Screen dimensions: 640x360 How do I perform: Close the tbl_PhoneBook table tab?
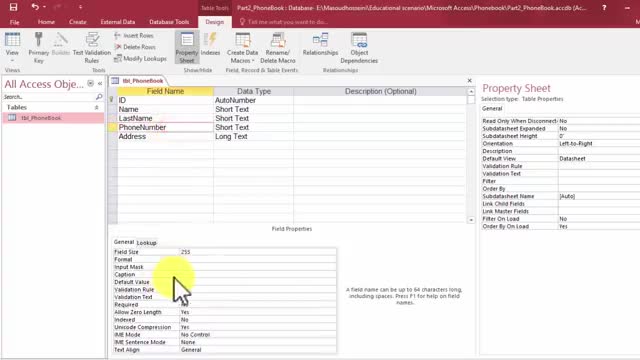pyautogui.click(x=469, y=81)
